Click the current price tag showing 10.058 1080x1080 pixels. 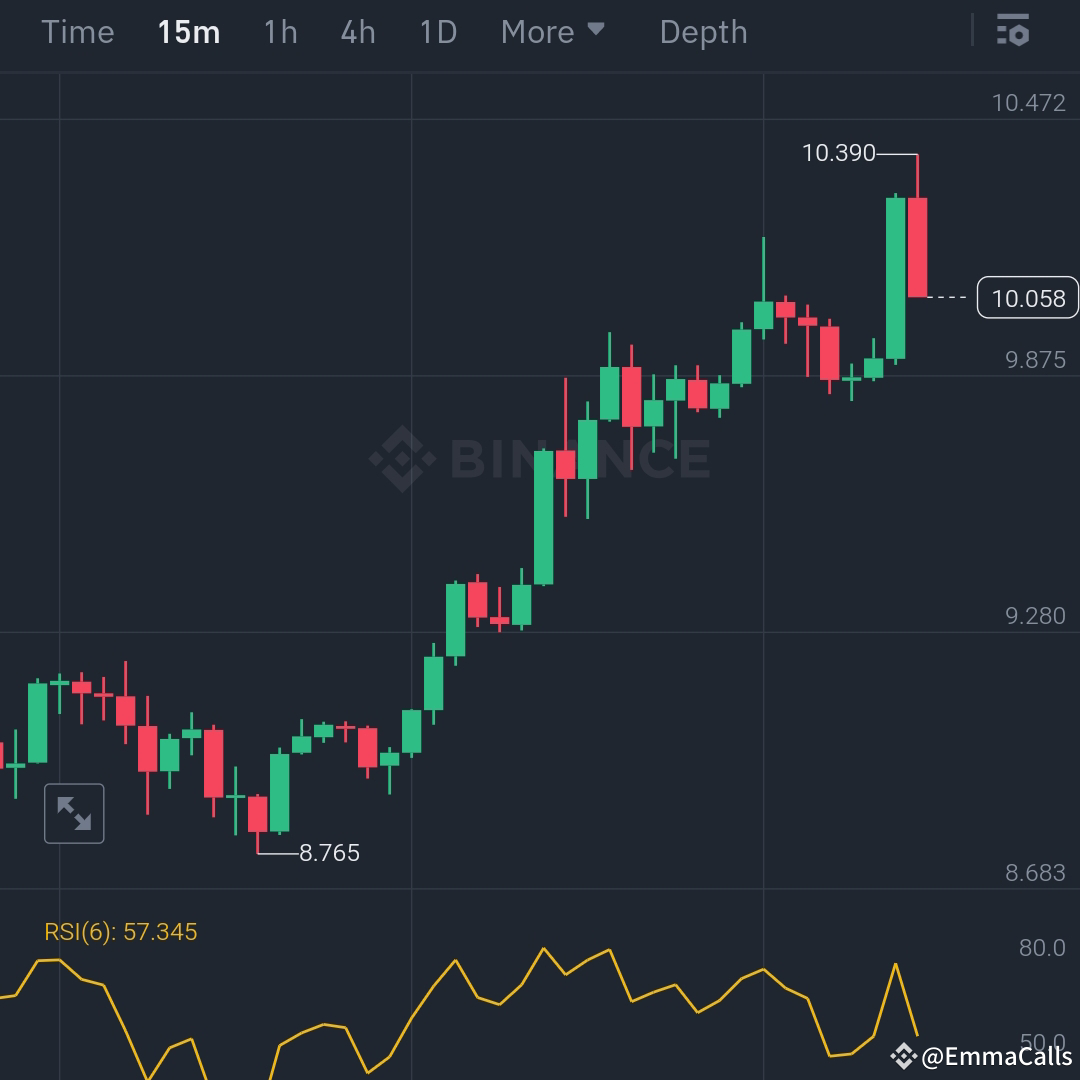1028,297
